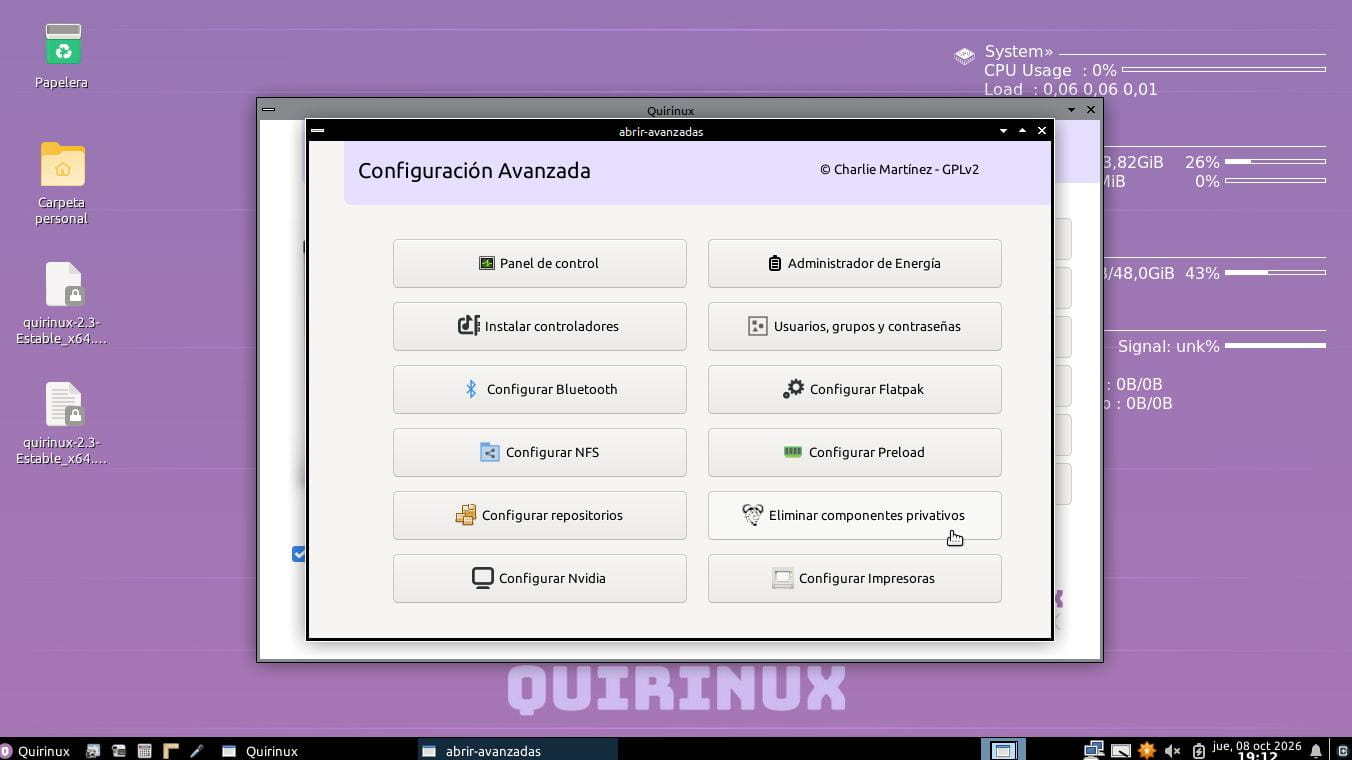Click the color picker pen taskbar launcher
The image size is (1352, 760).
coord(197,750)
